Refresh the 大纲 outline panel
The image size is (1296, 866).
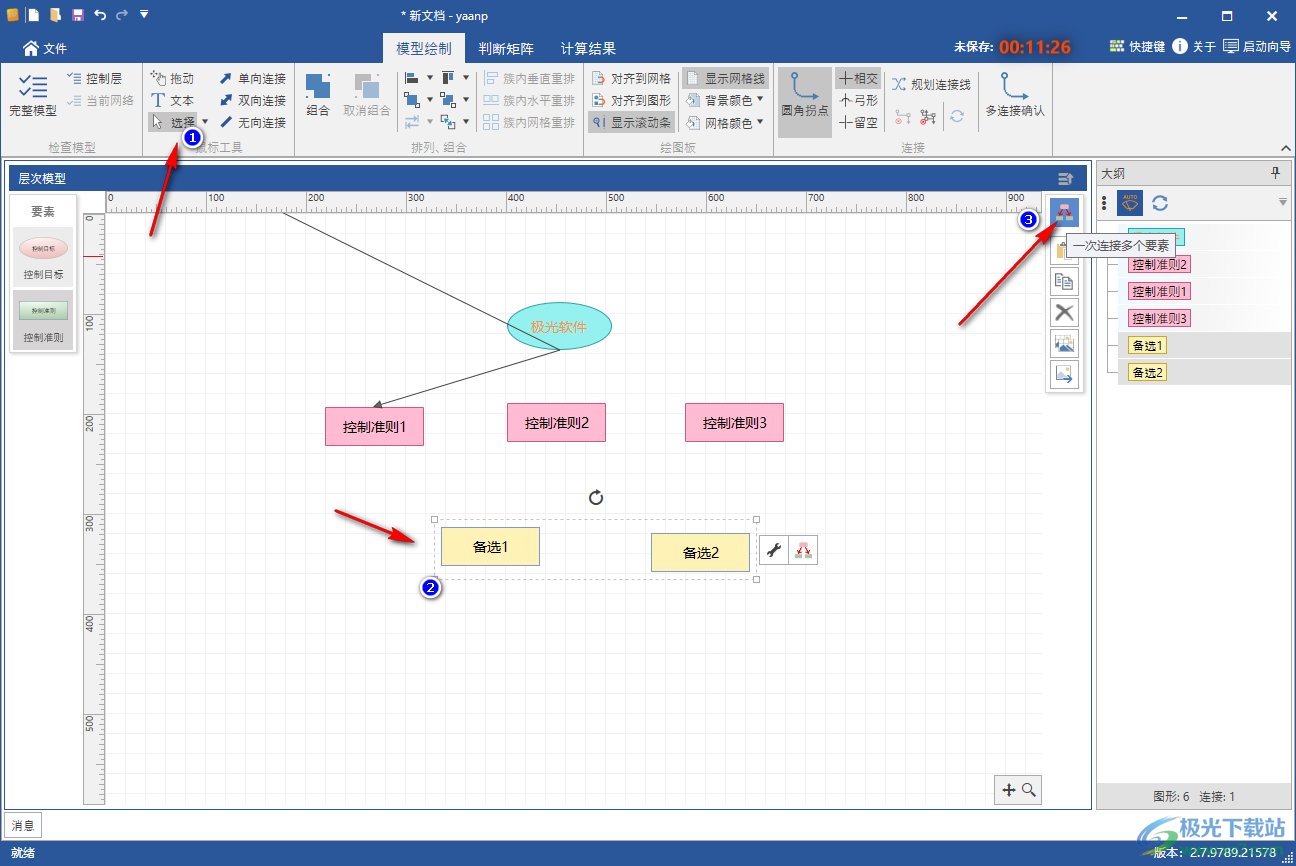point(1160,203)
